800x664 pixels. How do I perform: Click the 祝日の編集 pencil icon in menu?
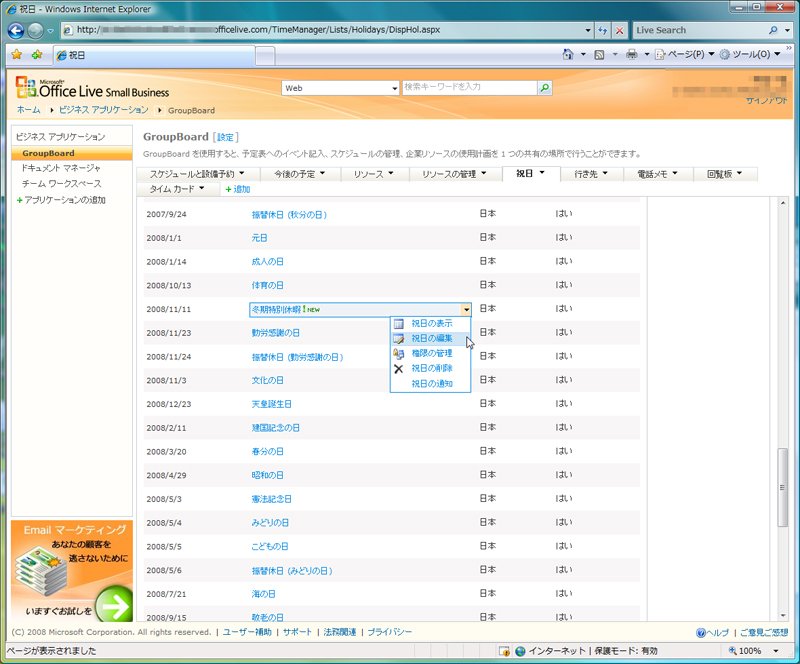click(x=399, y=338)
